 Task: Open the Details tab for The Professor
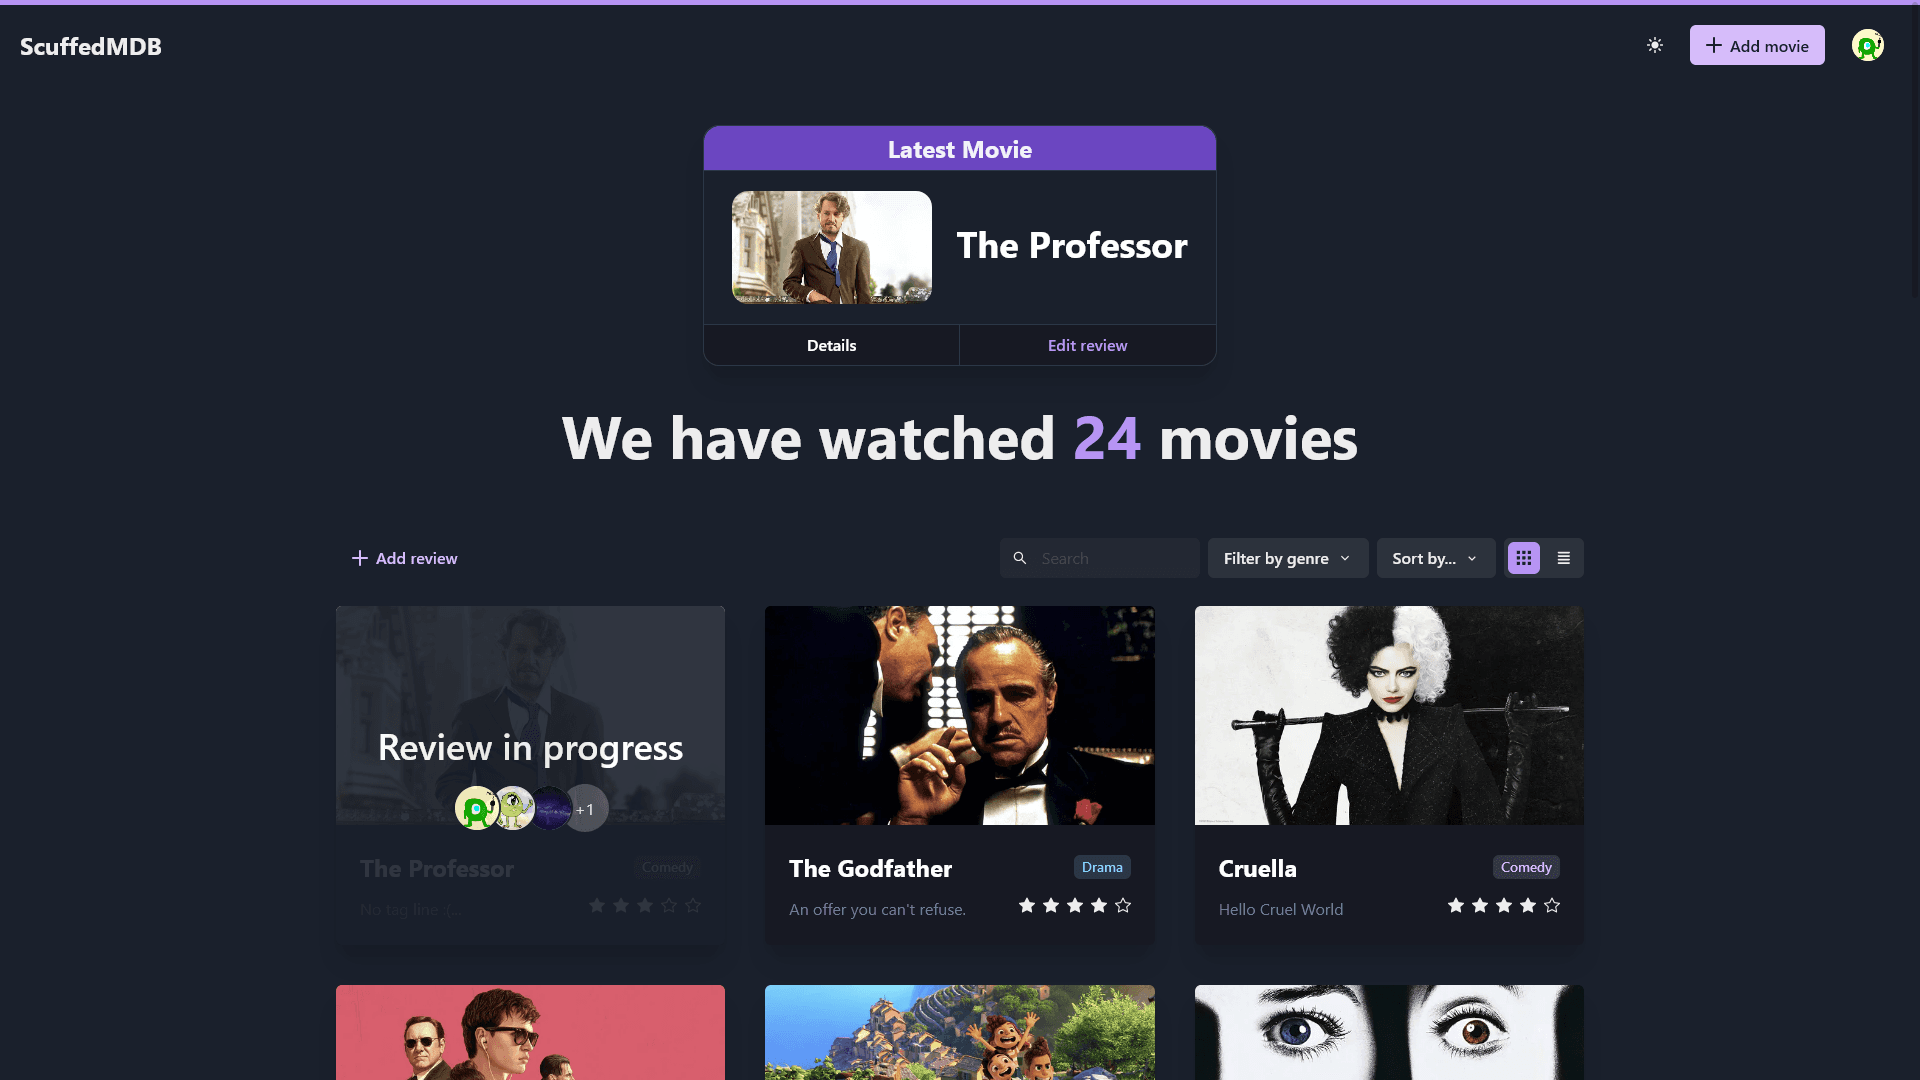[x=831, y=344]
